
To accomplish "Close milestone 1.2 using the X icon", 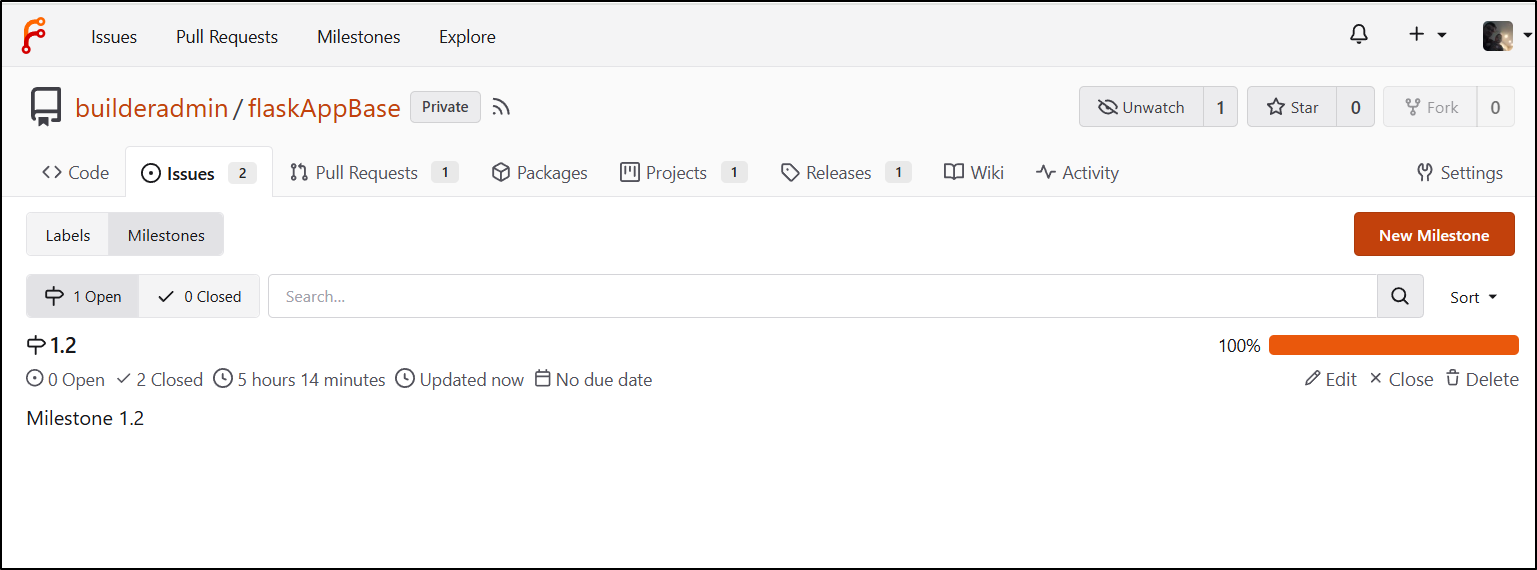I will click(1401, 379).
